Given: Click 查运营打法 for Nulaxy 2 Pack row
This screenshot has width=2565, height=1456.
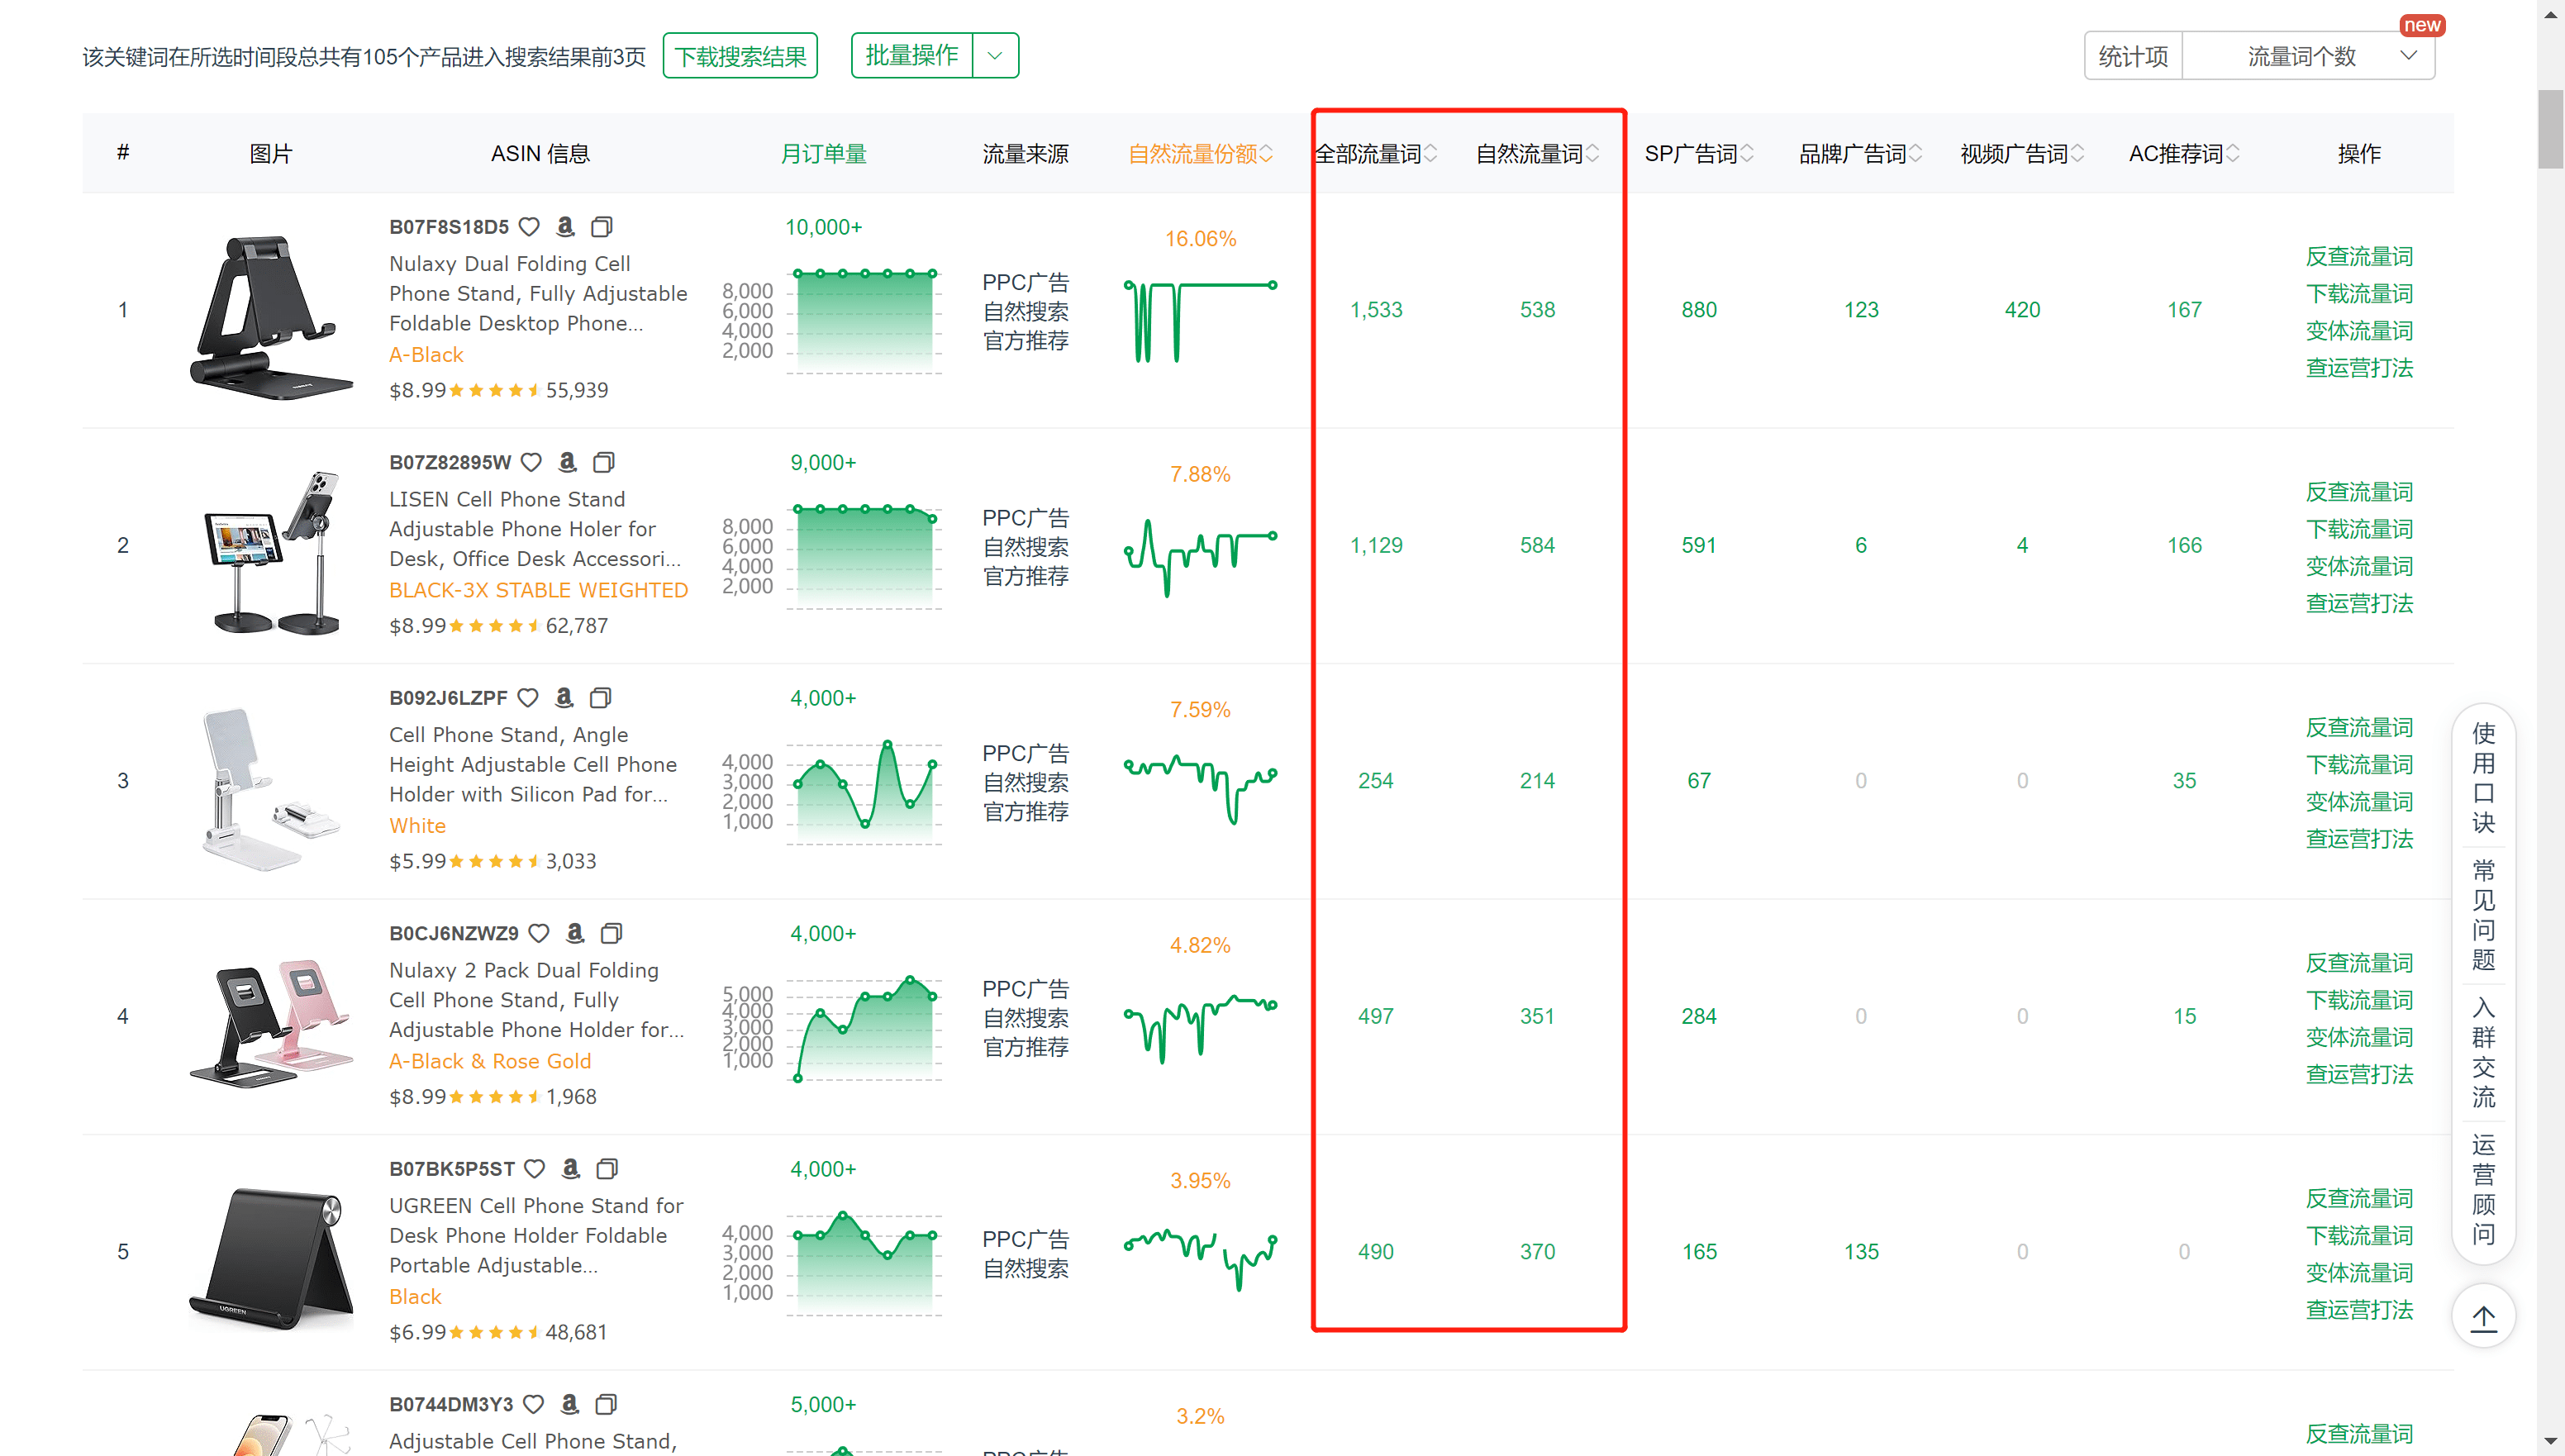Looking at the screenshot, I should [x=2359, y=1074].
